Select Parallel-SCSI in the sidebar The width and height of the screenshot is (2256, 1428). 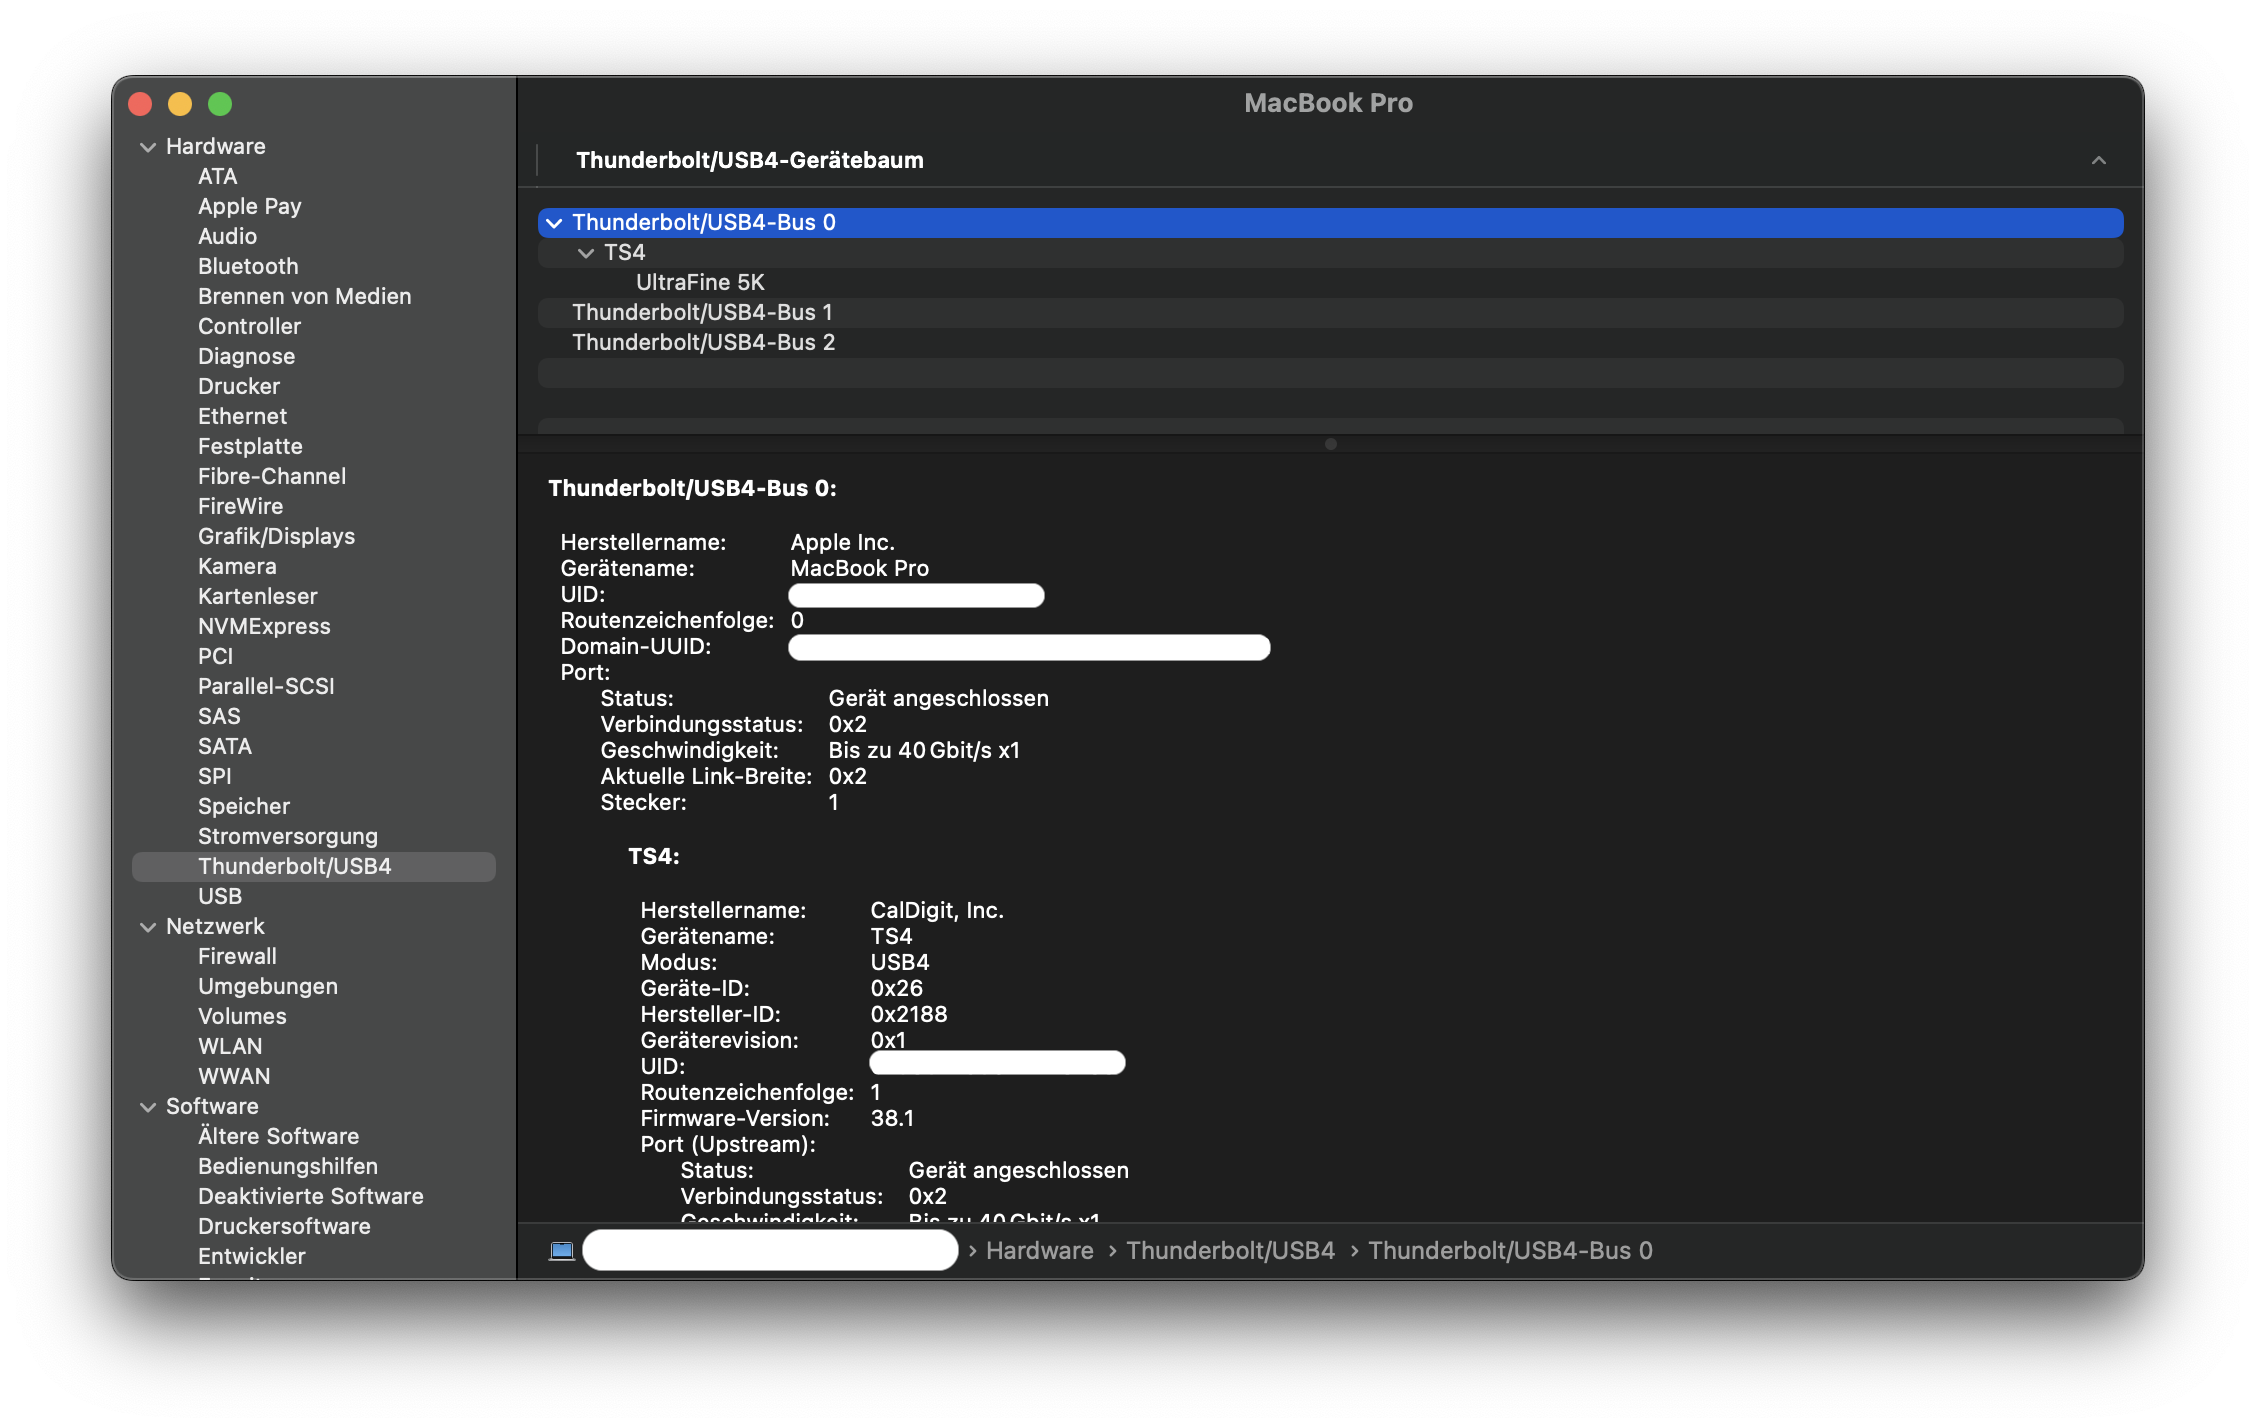266,686
